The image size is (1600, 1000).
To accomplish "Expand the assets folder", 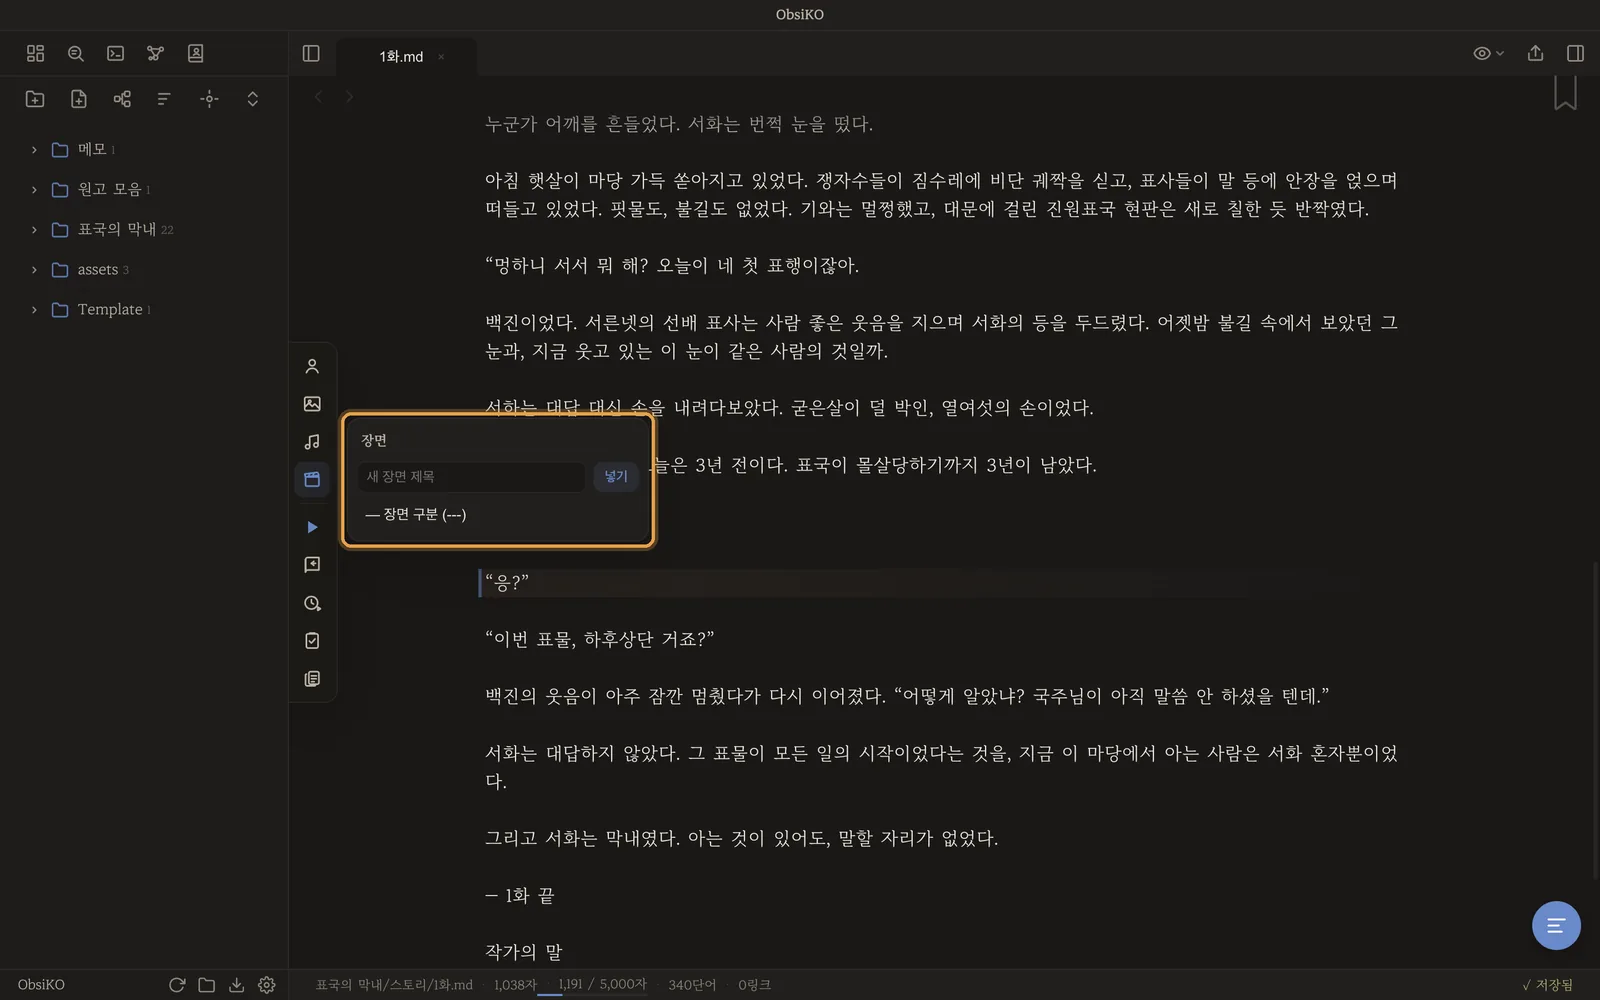I will [34, 269].
